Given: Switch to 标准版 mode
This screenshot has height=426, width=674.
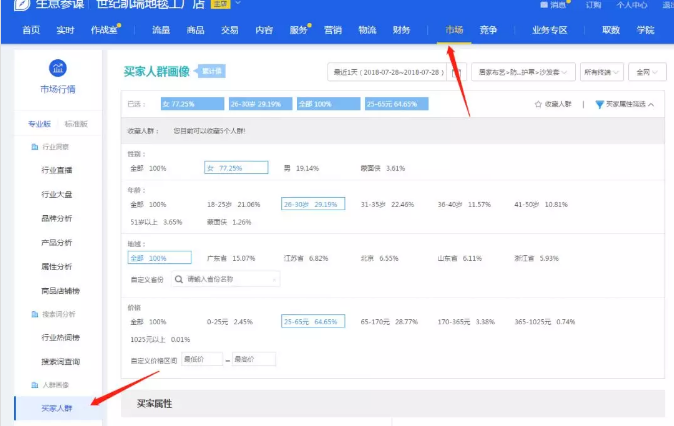Looking at the screenshot, I should (x=76, y=124).
